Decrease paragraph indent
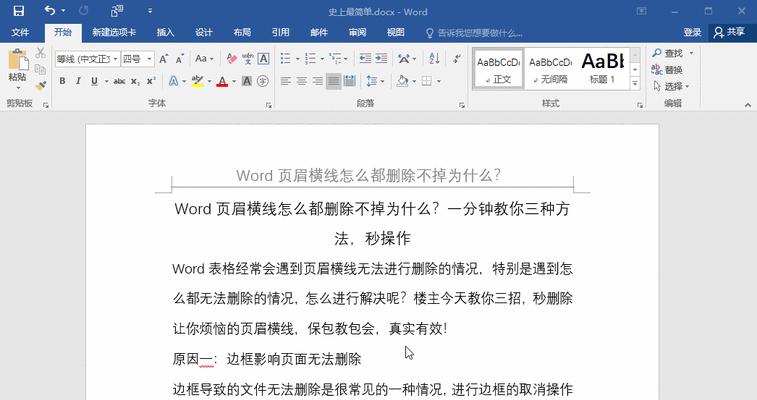Viewport: 757px width, 400px height. click(x=365, y=59)
